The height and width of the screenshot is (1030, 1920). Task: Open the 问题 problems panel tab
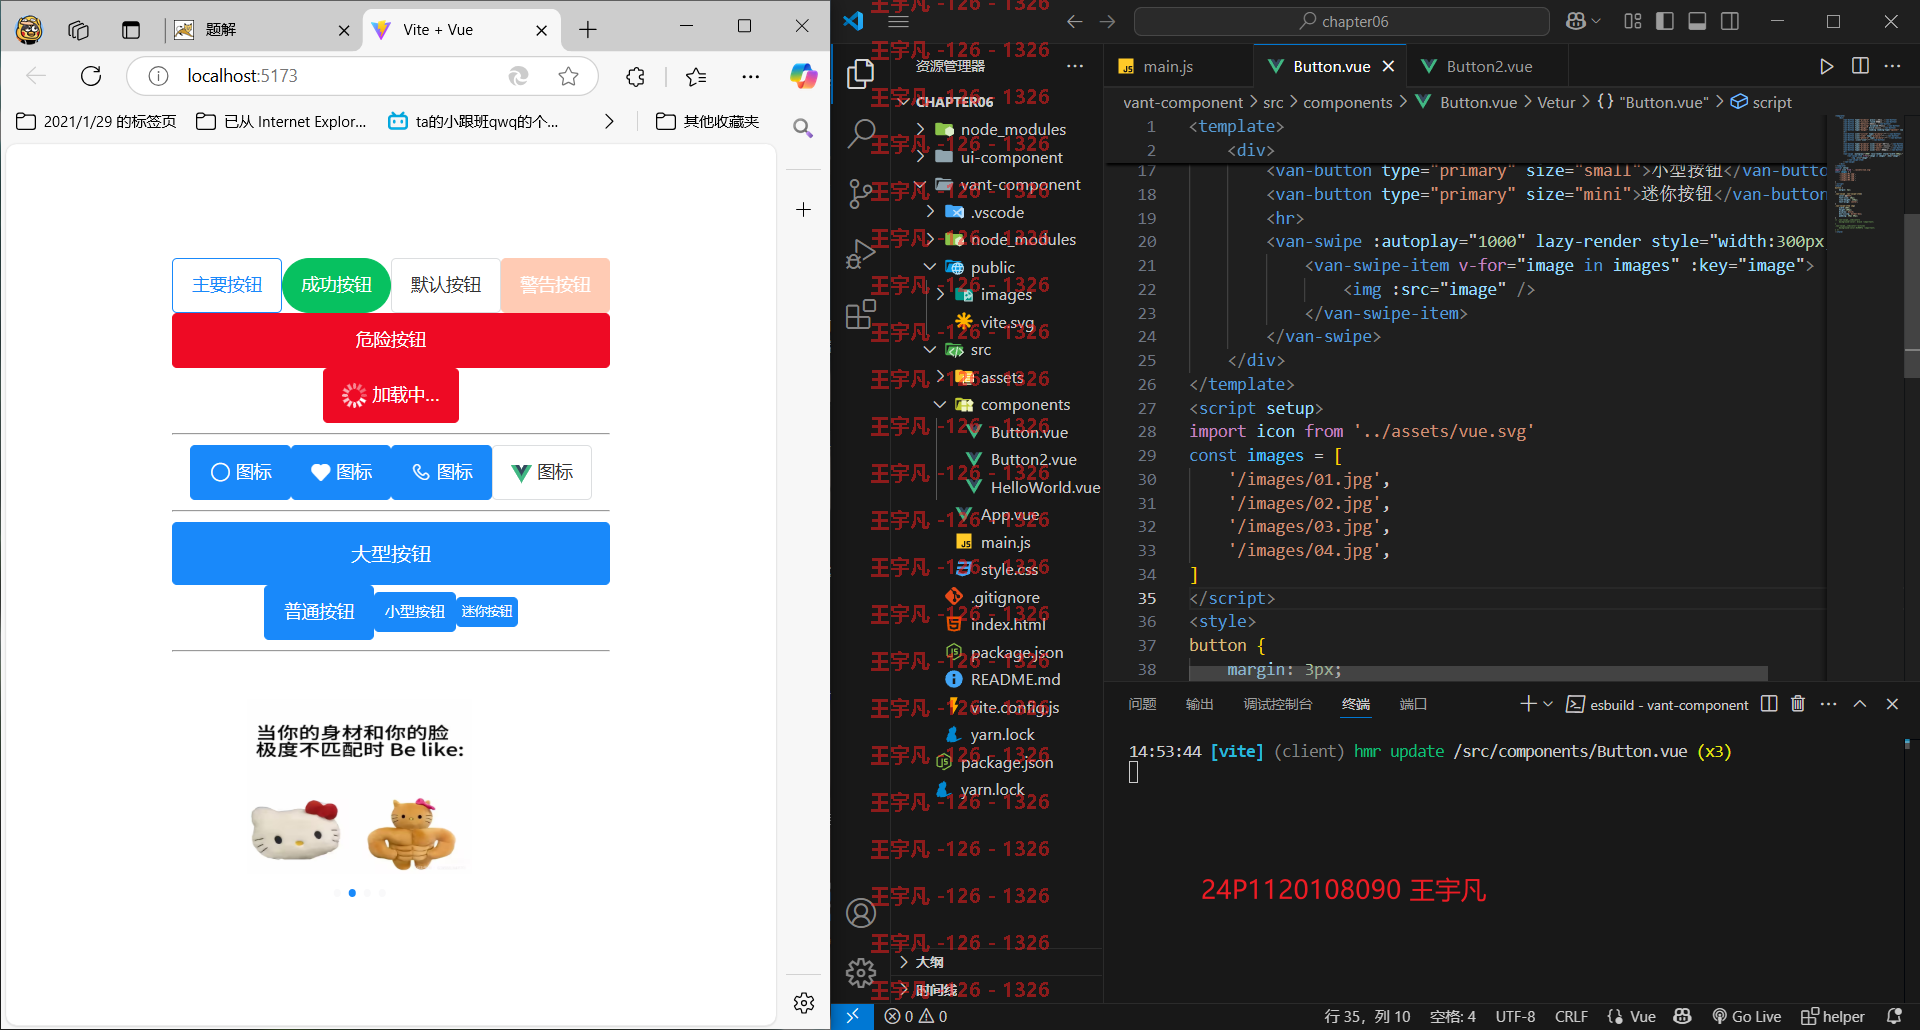coord(1142,704)
